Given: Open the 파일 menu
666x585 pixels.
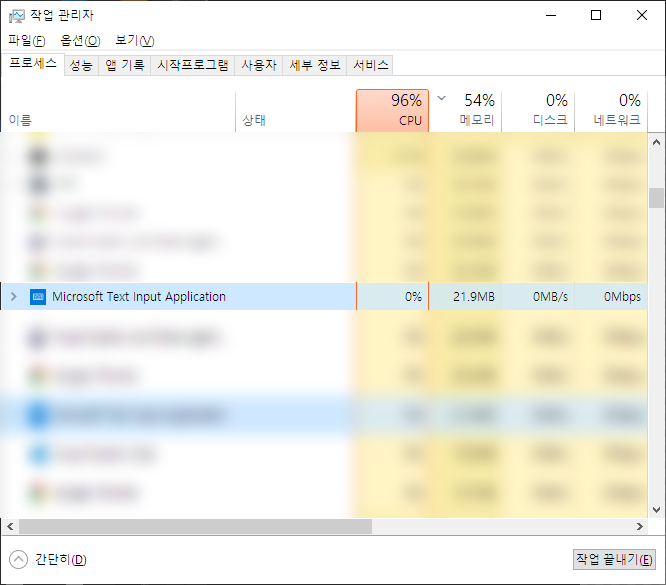Looking at the screenshot, I should pyautogui.click(x=27, y=40).
